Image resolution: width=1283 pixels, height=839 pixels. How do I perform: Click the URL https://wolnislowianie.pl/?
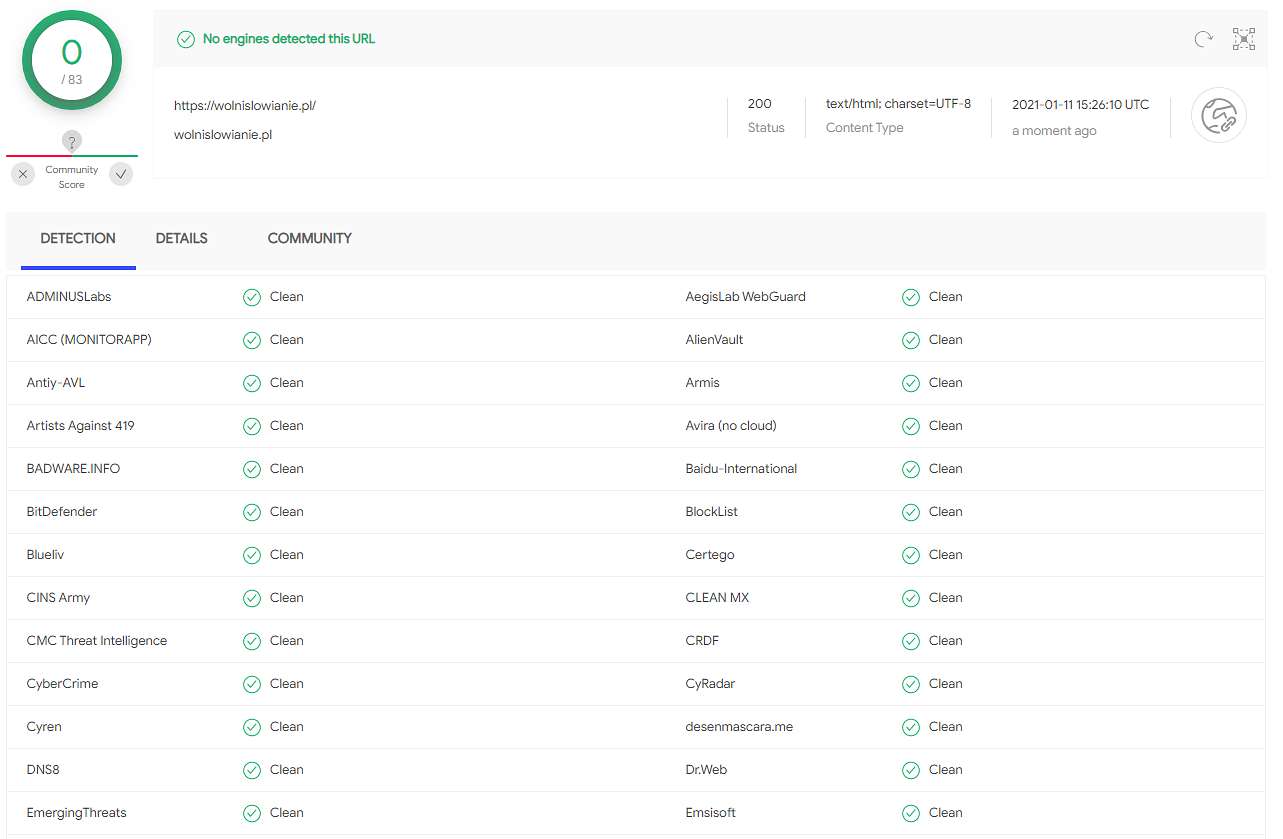click(245, 105)
